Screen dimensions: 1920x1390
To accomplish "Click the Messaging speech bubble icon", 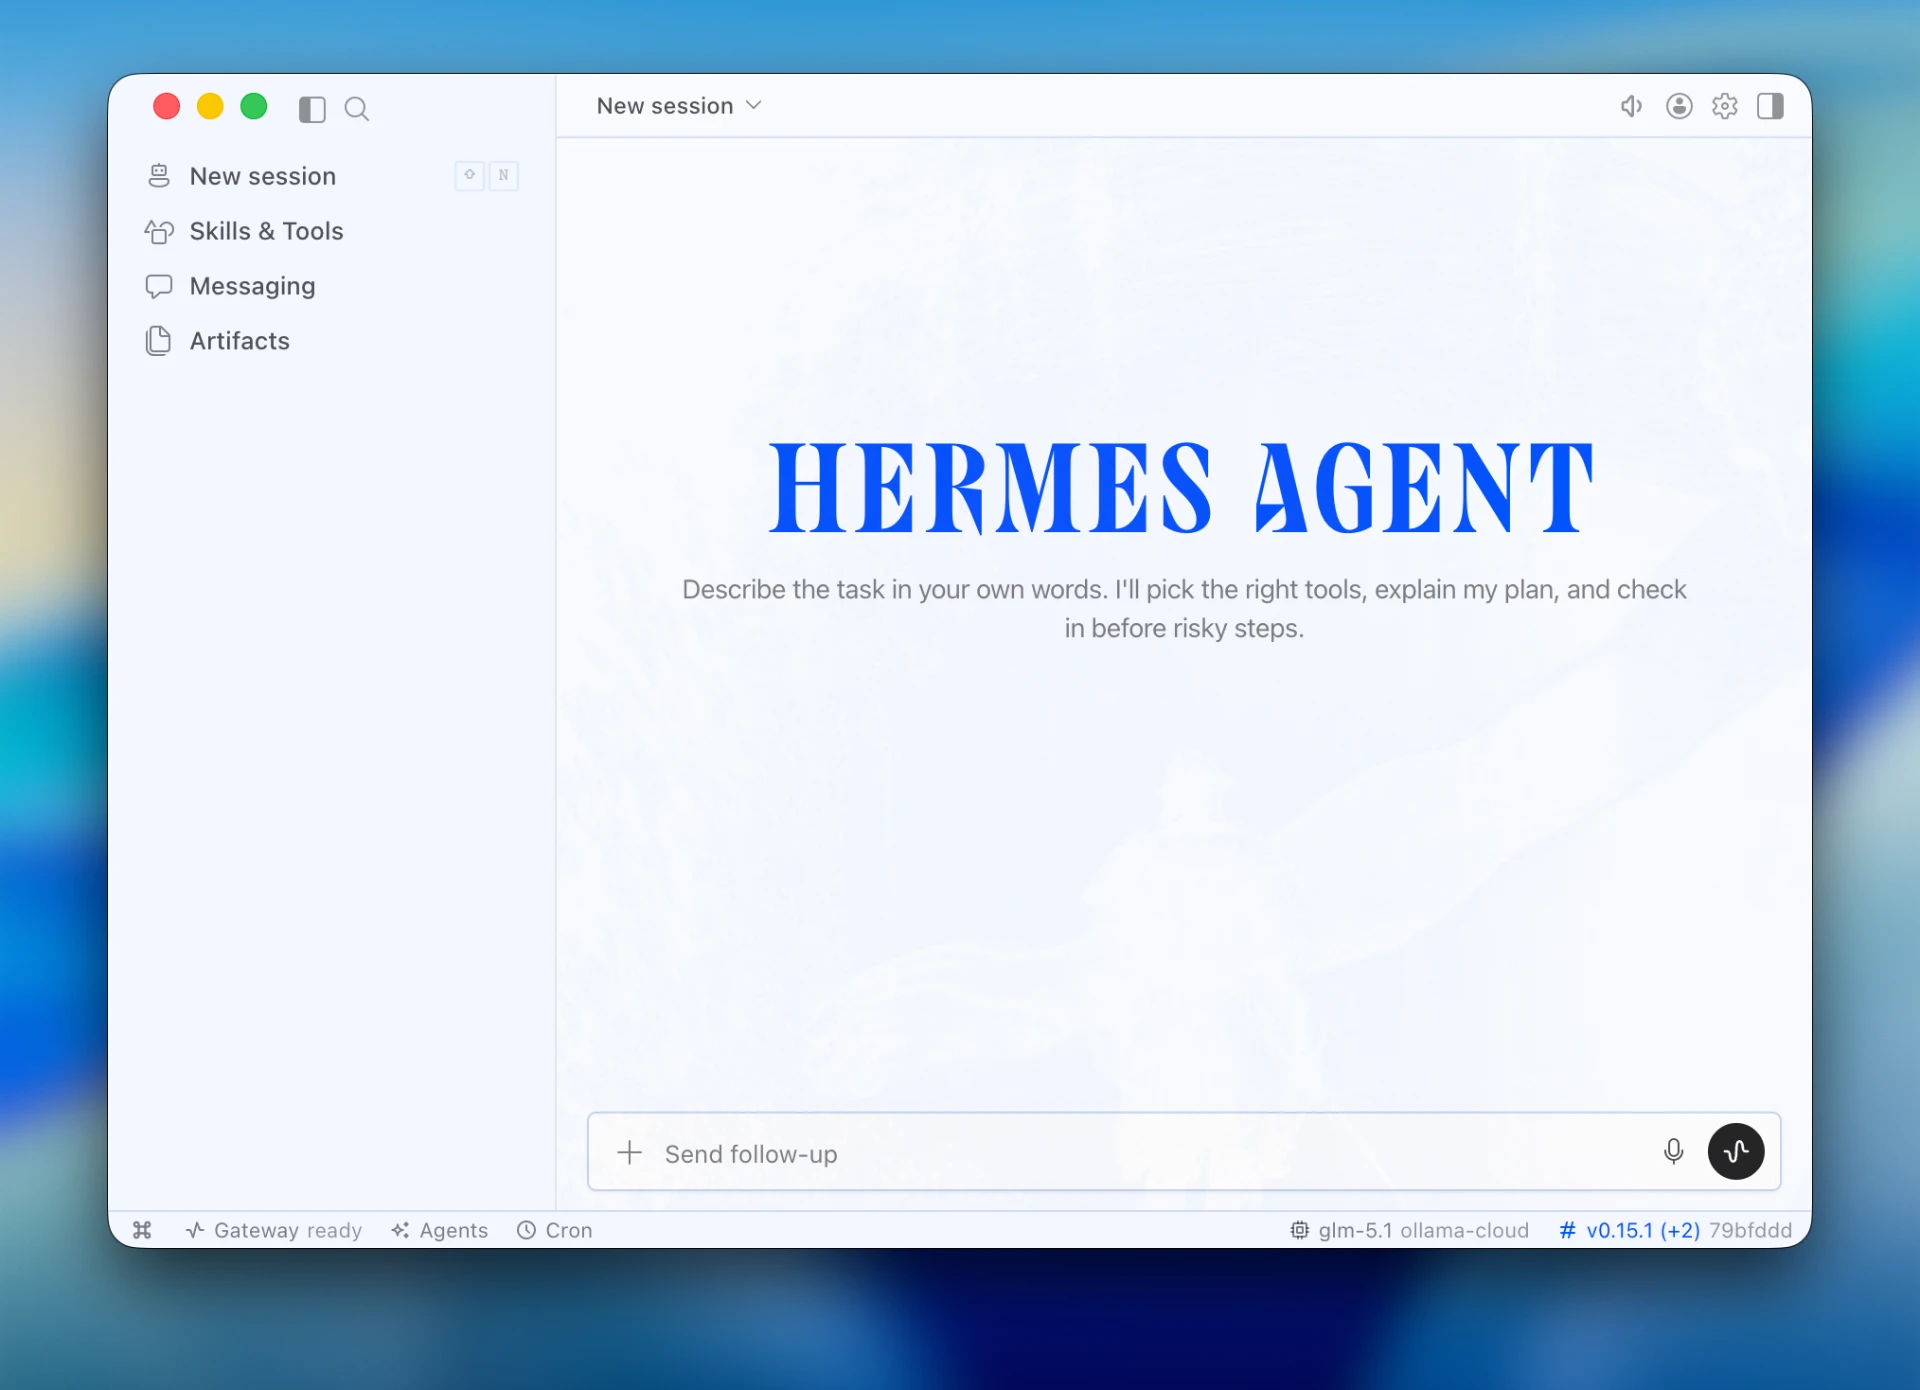I will point(159,287).
